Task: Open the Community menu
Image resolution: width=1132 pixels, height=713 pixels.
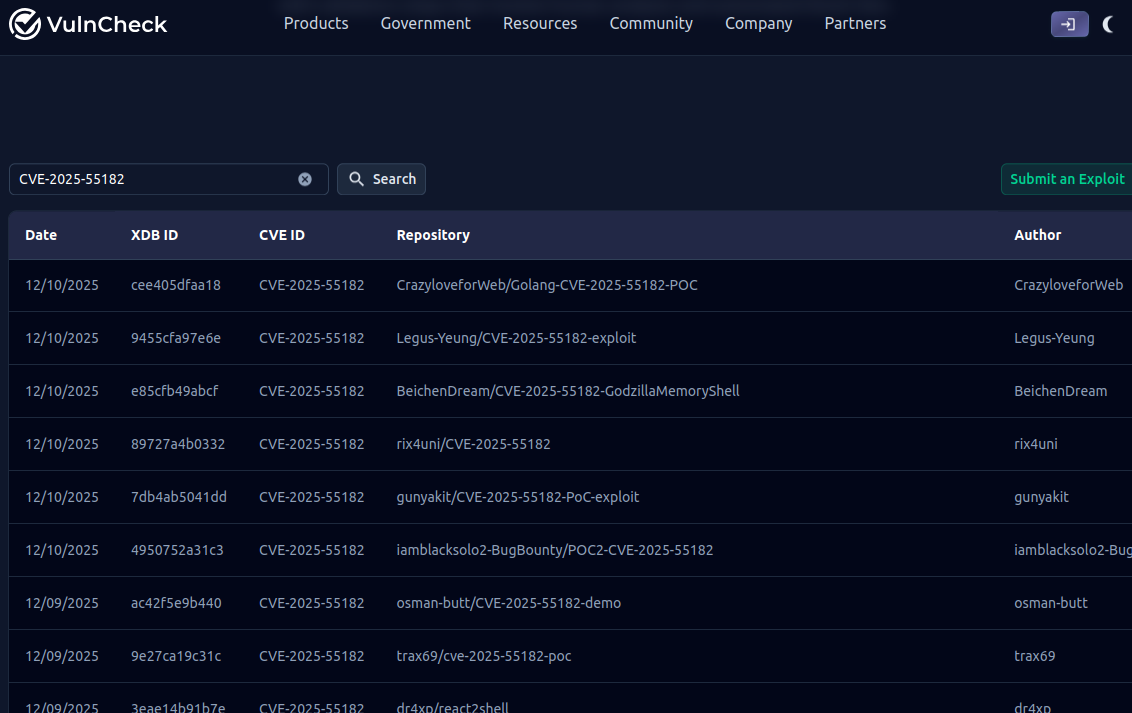Action: (651, 23)
